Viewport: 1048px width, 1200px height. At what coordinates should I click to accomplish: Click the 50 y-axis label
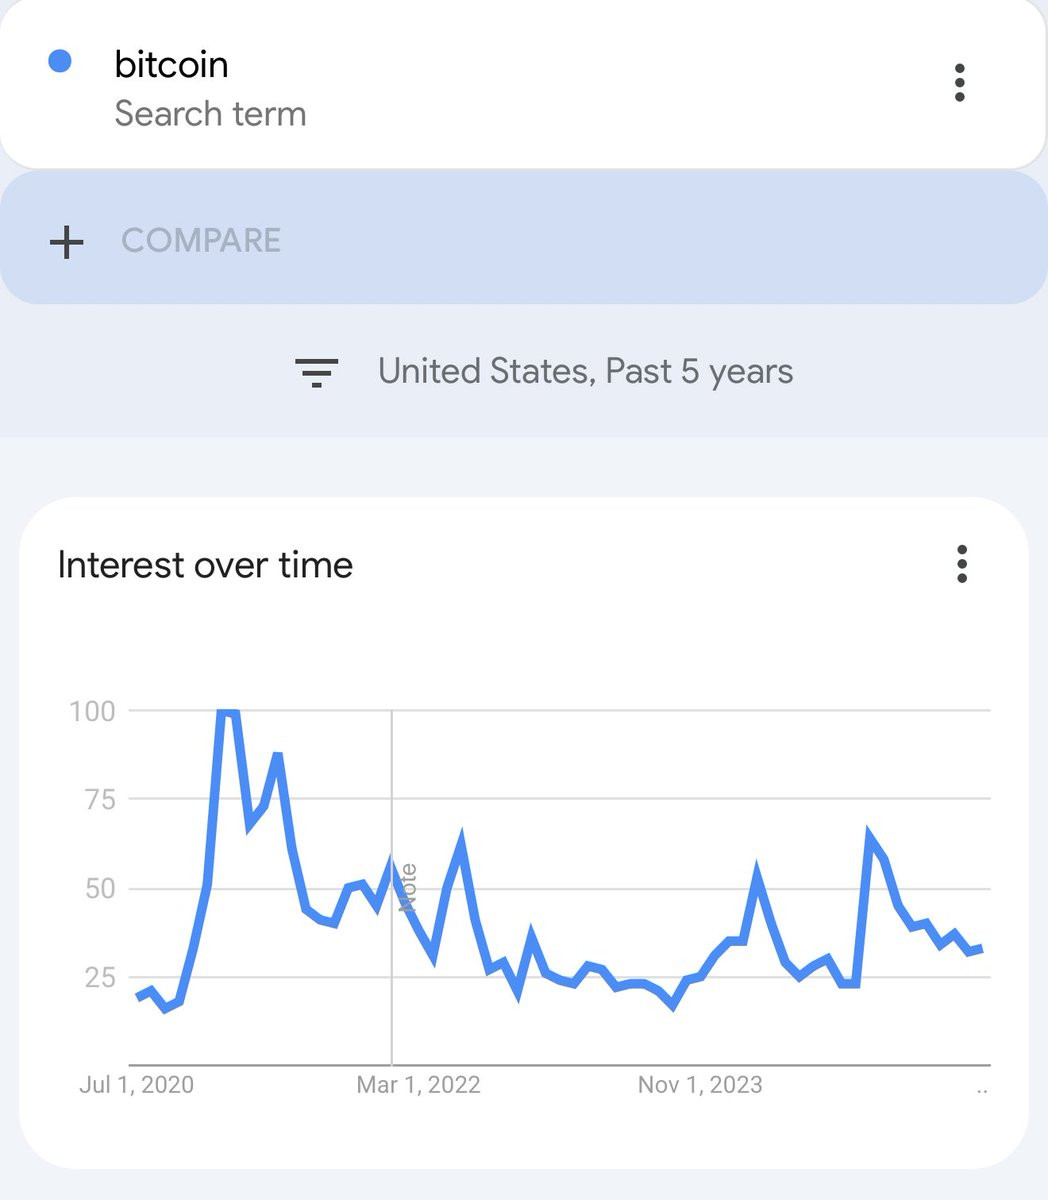(98, 888)
